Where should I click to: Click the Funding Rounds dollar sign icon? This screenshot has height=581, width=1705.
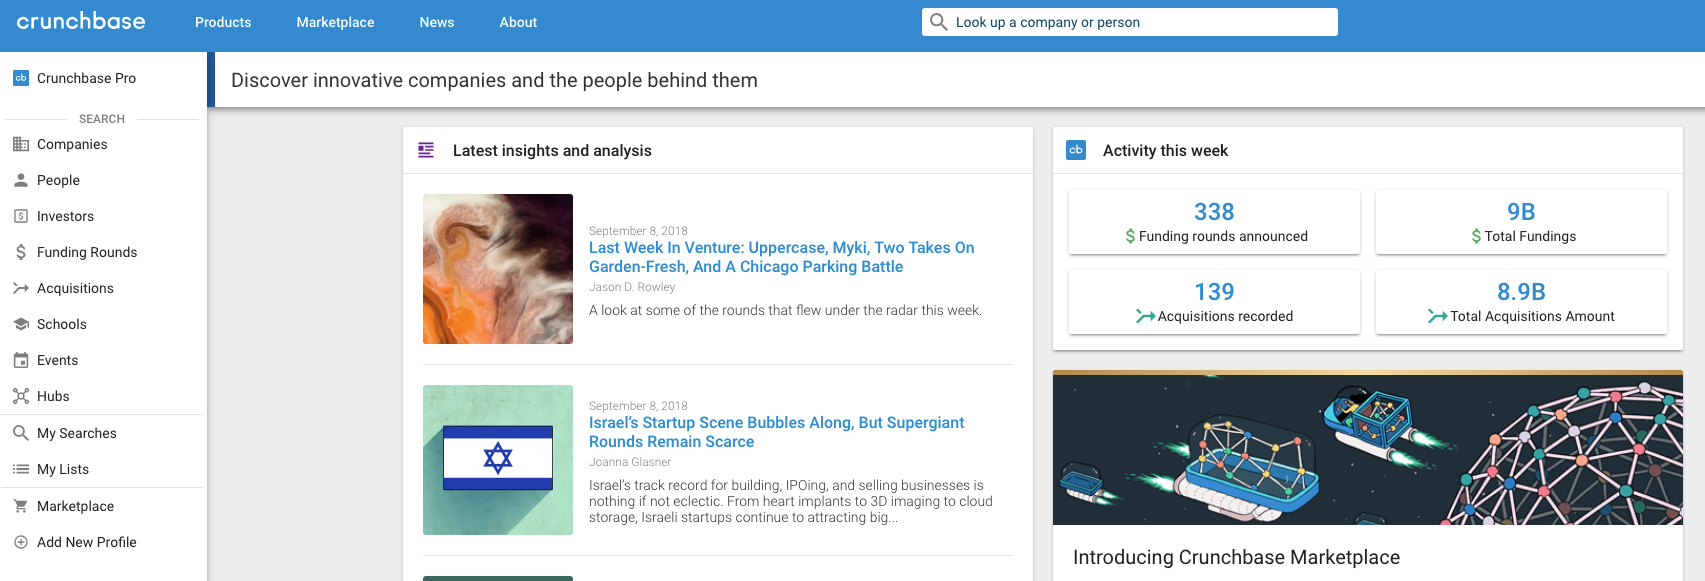click(20, 252)
